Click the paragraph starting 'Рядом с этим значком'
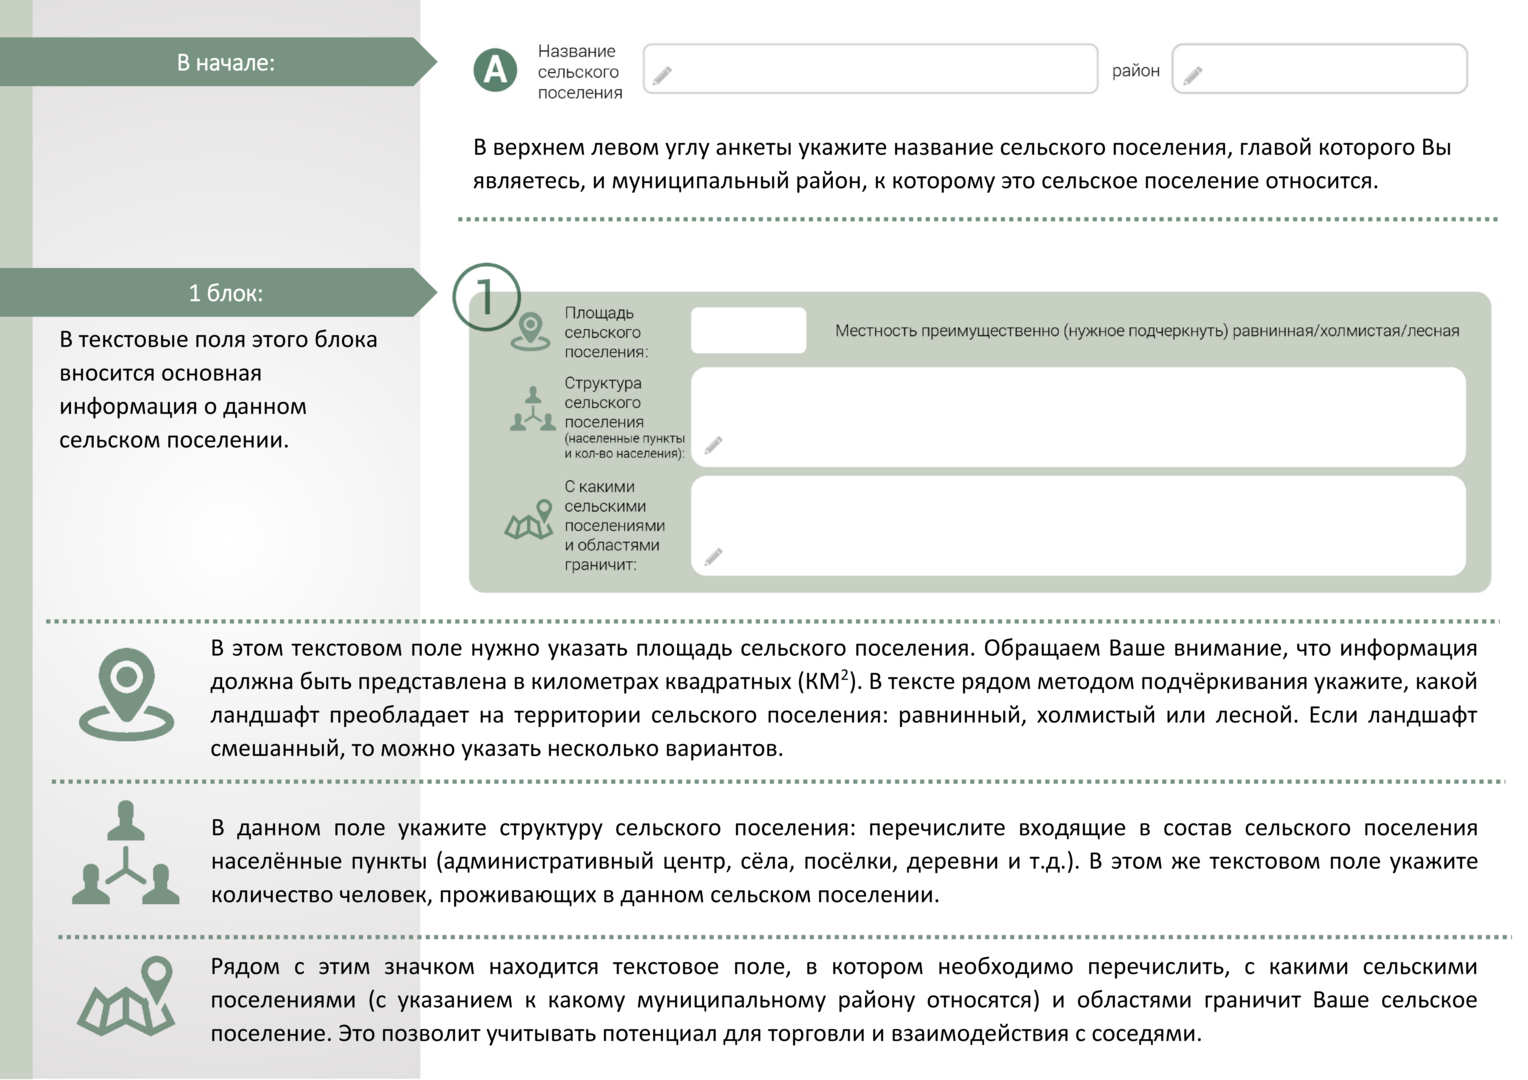1528x1080 pixels. 843,1000
